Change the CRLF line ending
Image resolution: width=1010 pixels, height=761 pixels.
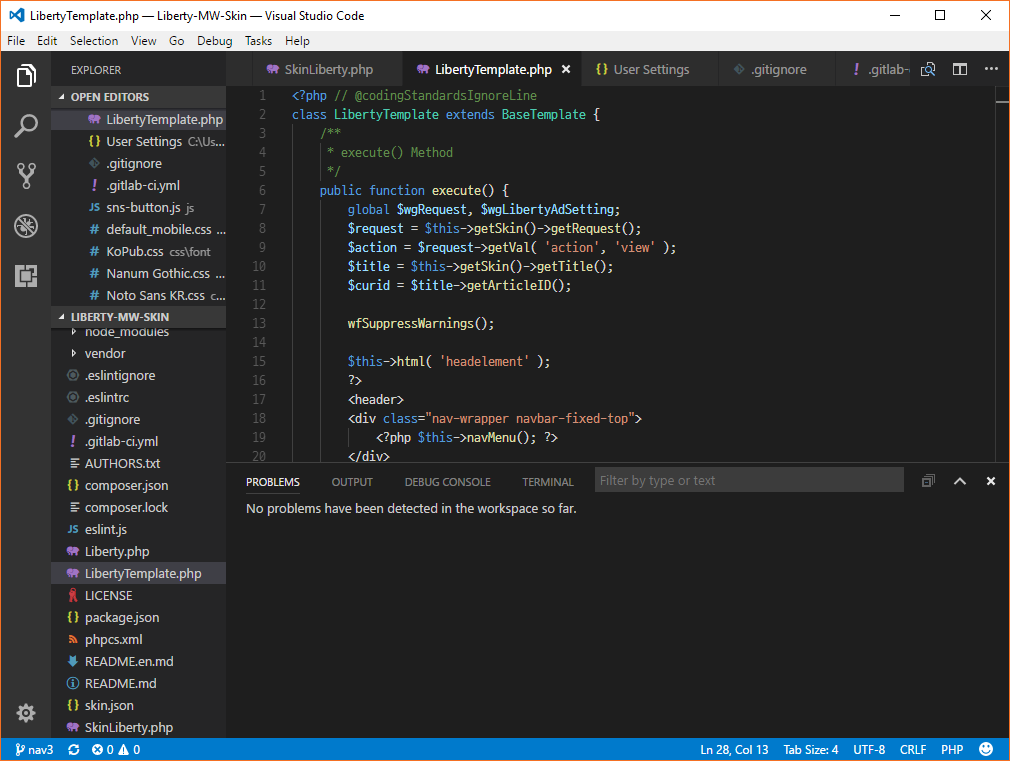pyautogui.click(x=913, y=749)
